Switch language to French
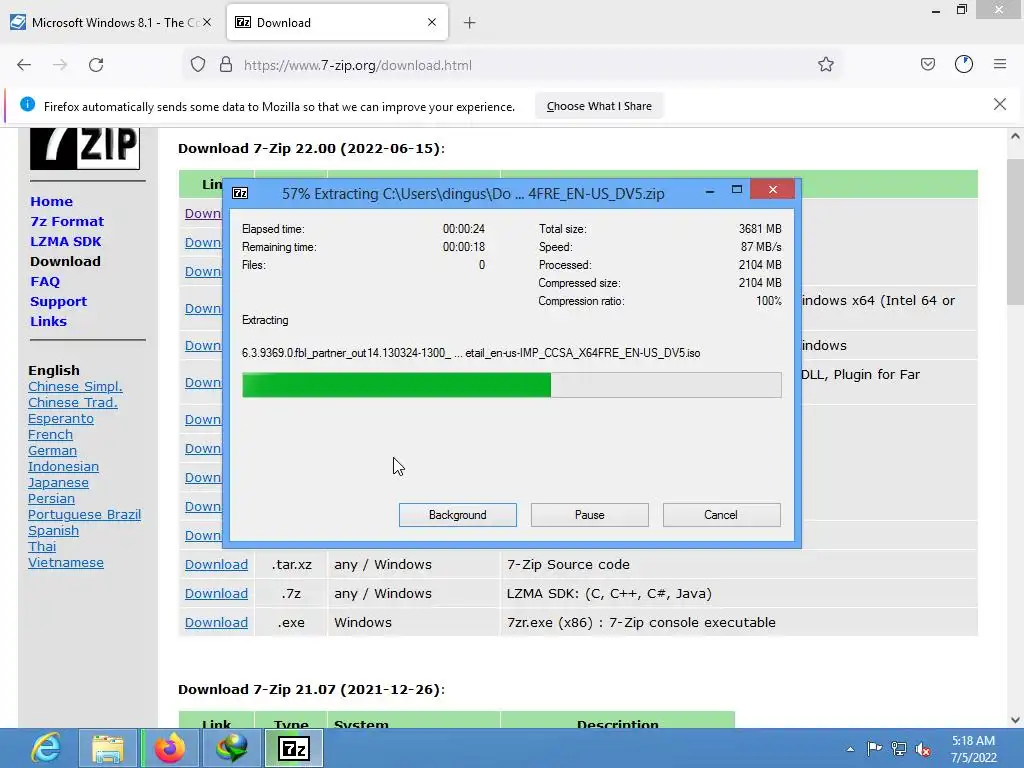The height and width of the screenshot is (768, 1024). pyautogui.click(x=50, y=434)
